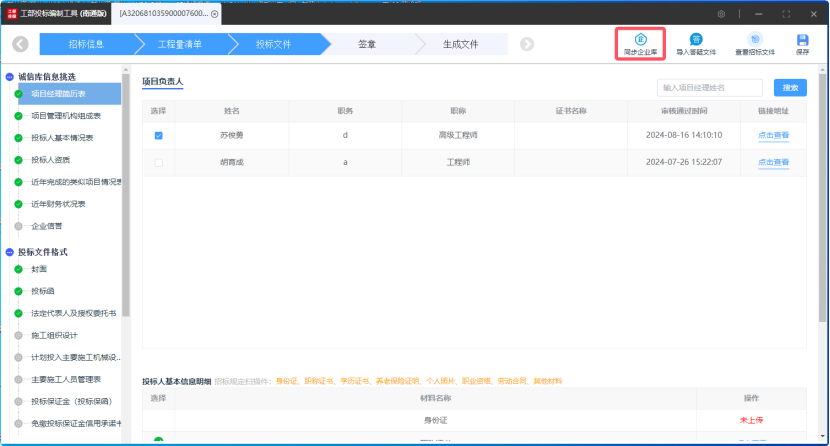Go forward with the right arrow circle
This screenshot has width=830, height=446.
click(527, 45)
